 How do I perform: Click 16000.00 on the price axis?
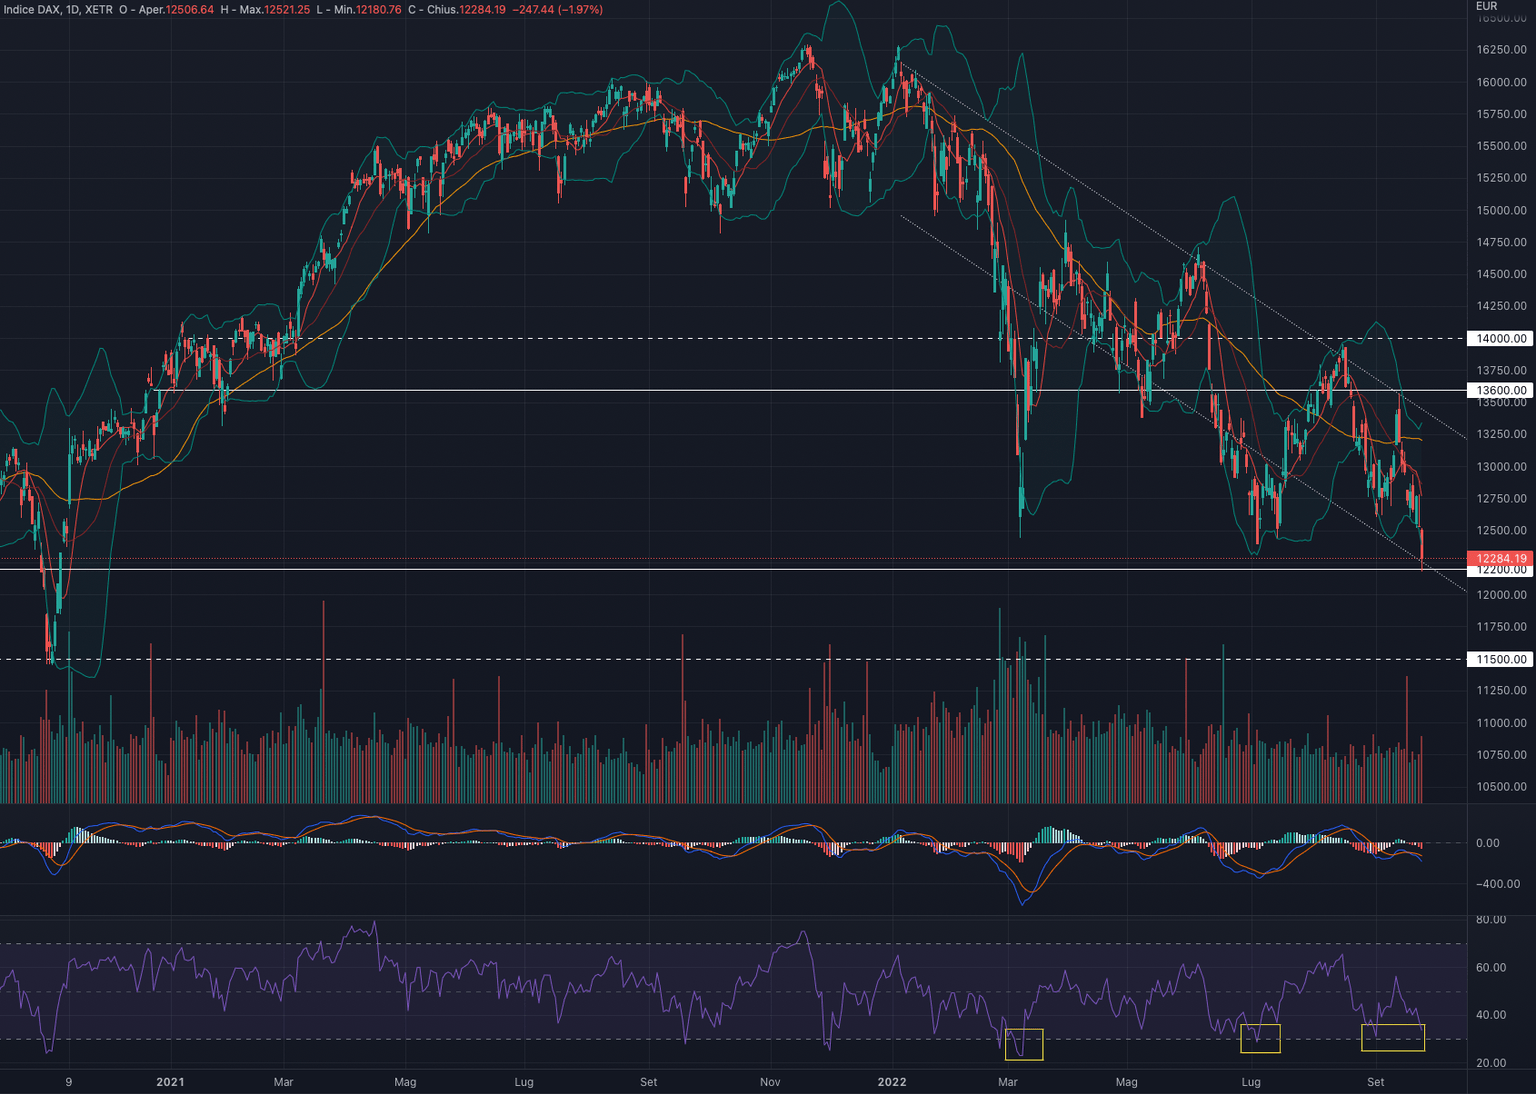click(x=1501, y=82)
